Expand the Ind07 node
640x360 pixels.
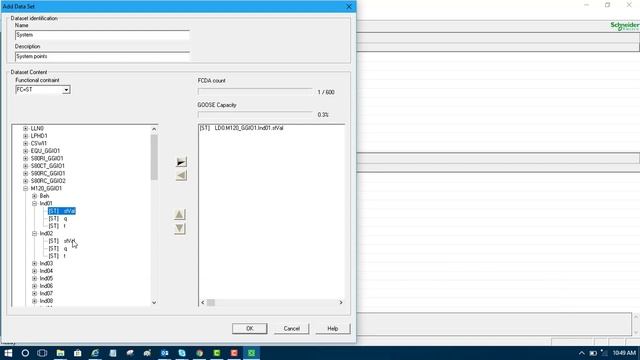tap(35, 293)
